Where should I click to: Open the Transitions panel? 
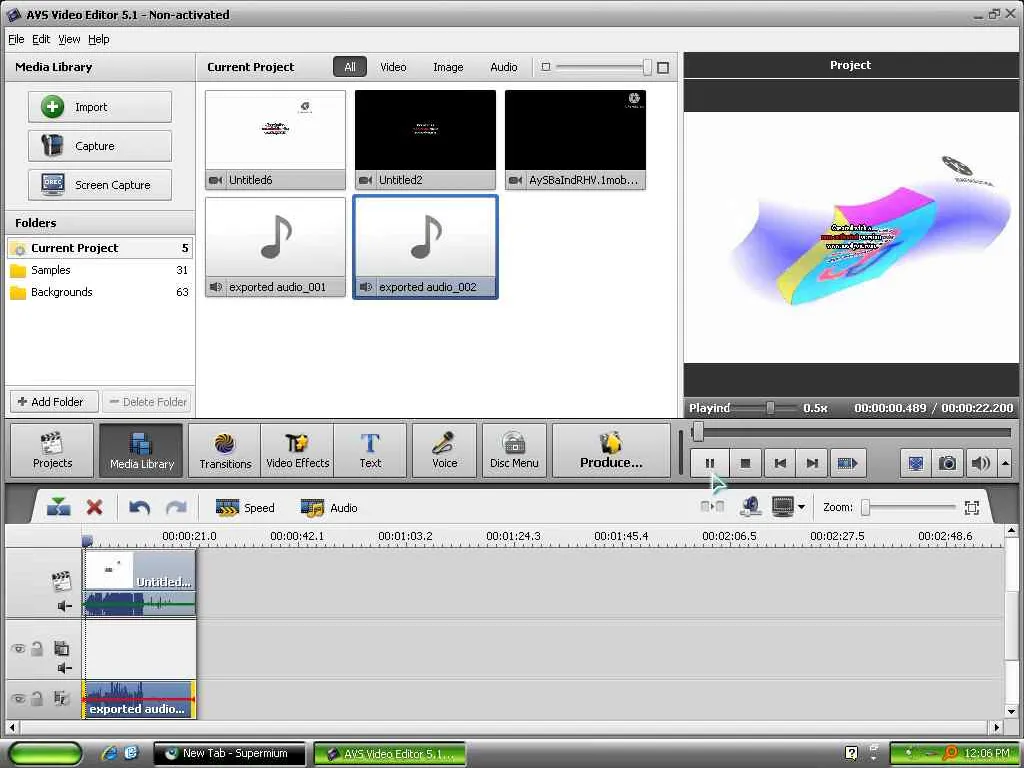(x=225, y=451)
